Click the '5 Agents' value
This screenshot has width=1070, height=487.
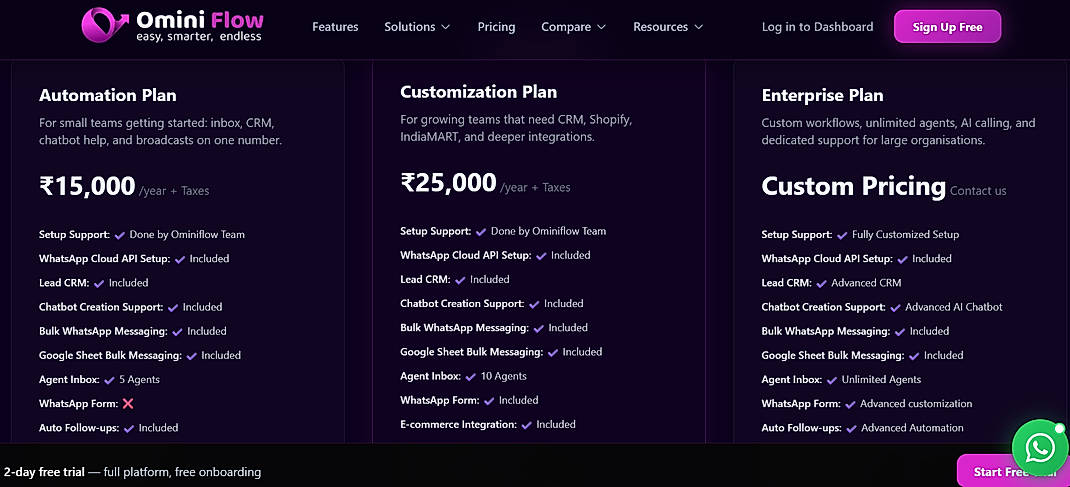coord(139,380)
